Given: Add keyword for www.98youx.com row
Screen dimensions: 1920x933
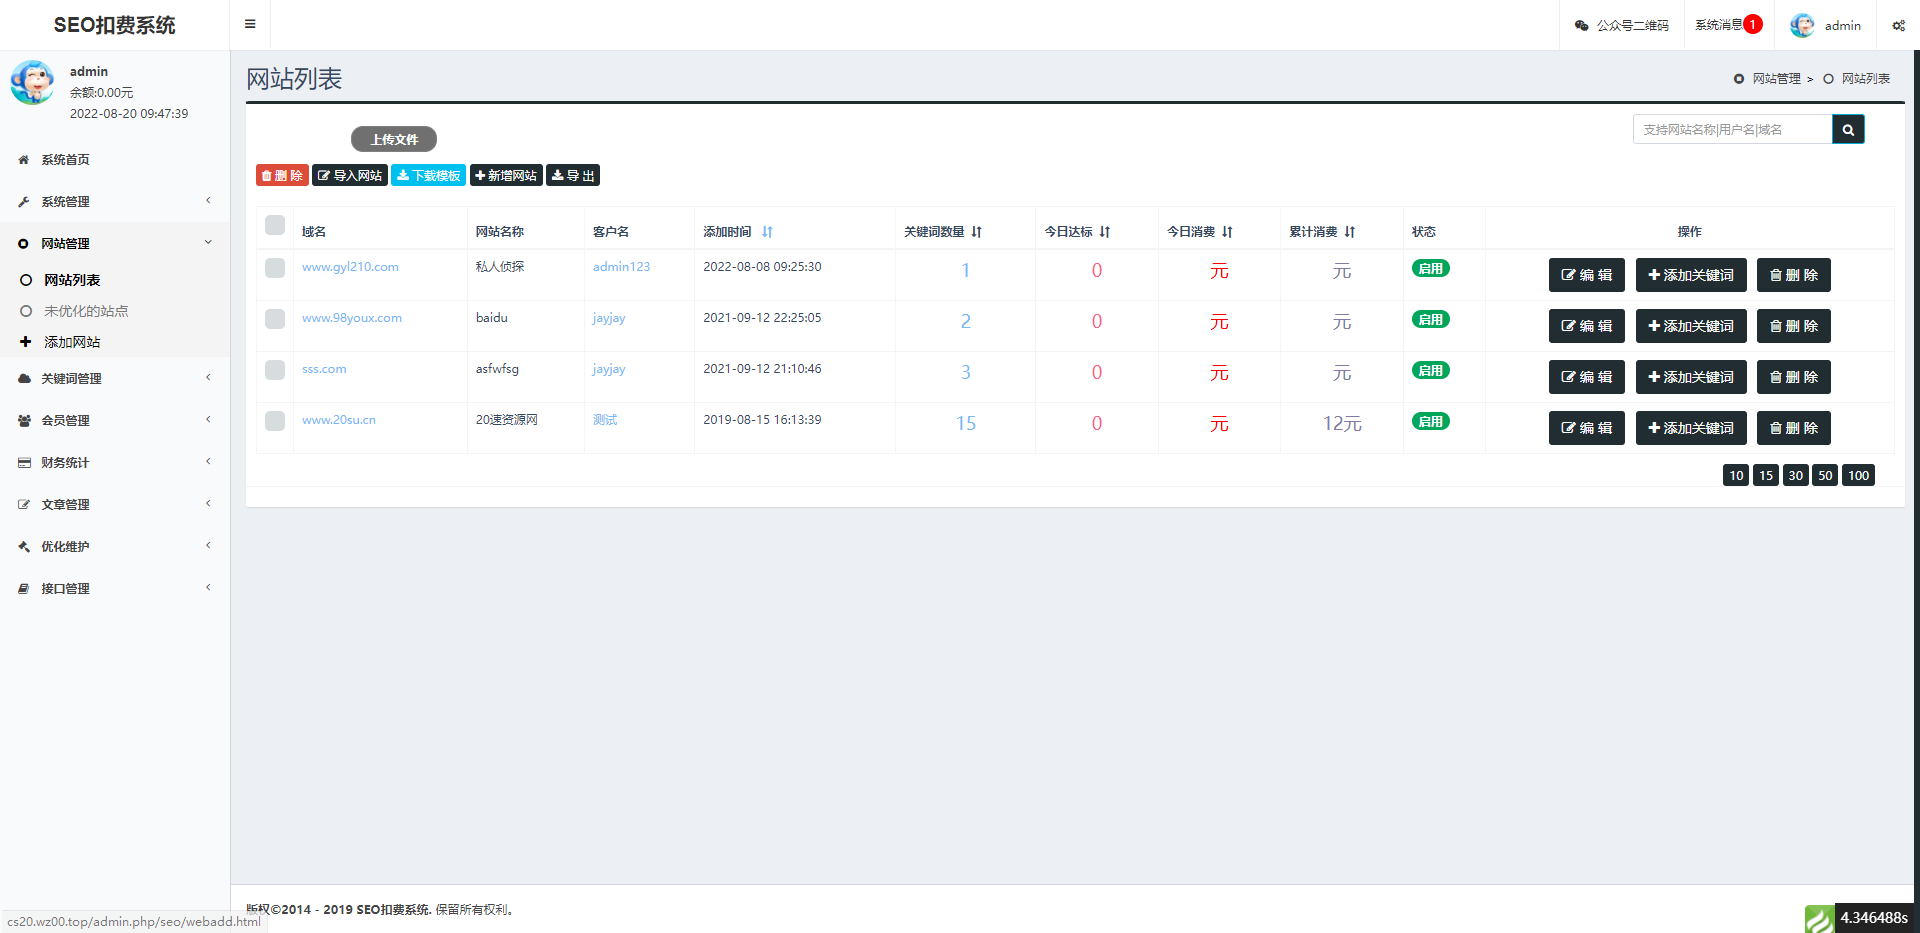Looking at the screenshot, I should coord(1691,326).
